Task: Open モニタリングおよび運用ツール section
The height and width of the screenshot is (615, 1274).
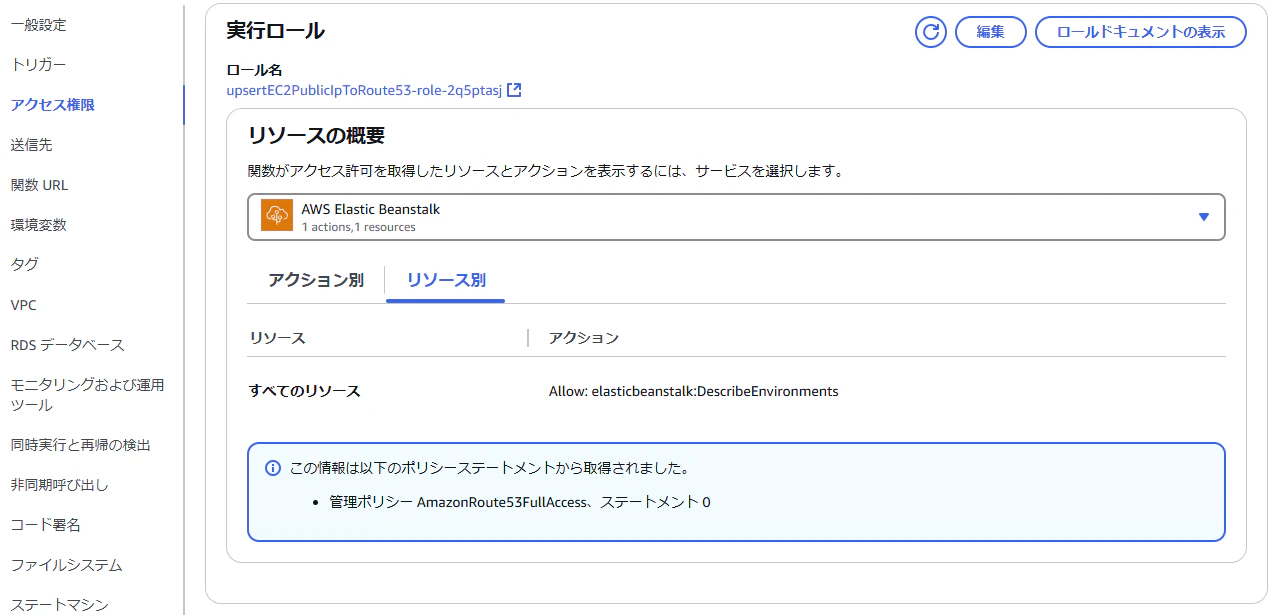Action: [88, 395]
